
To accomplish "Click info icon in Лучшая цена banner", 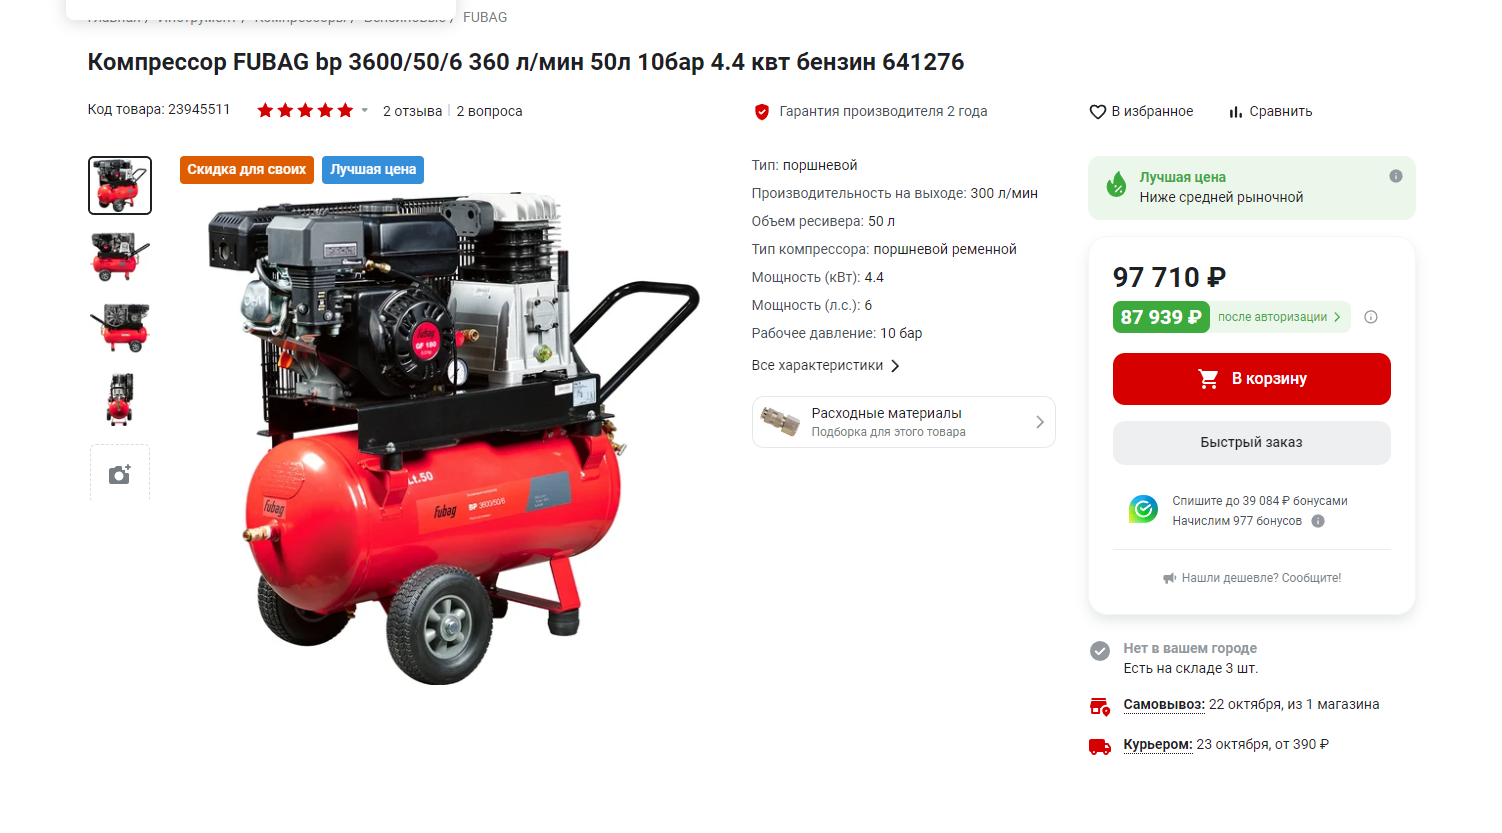I will [1396, 176].
